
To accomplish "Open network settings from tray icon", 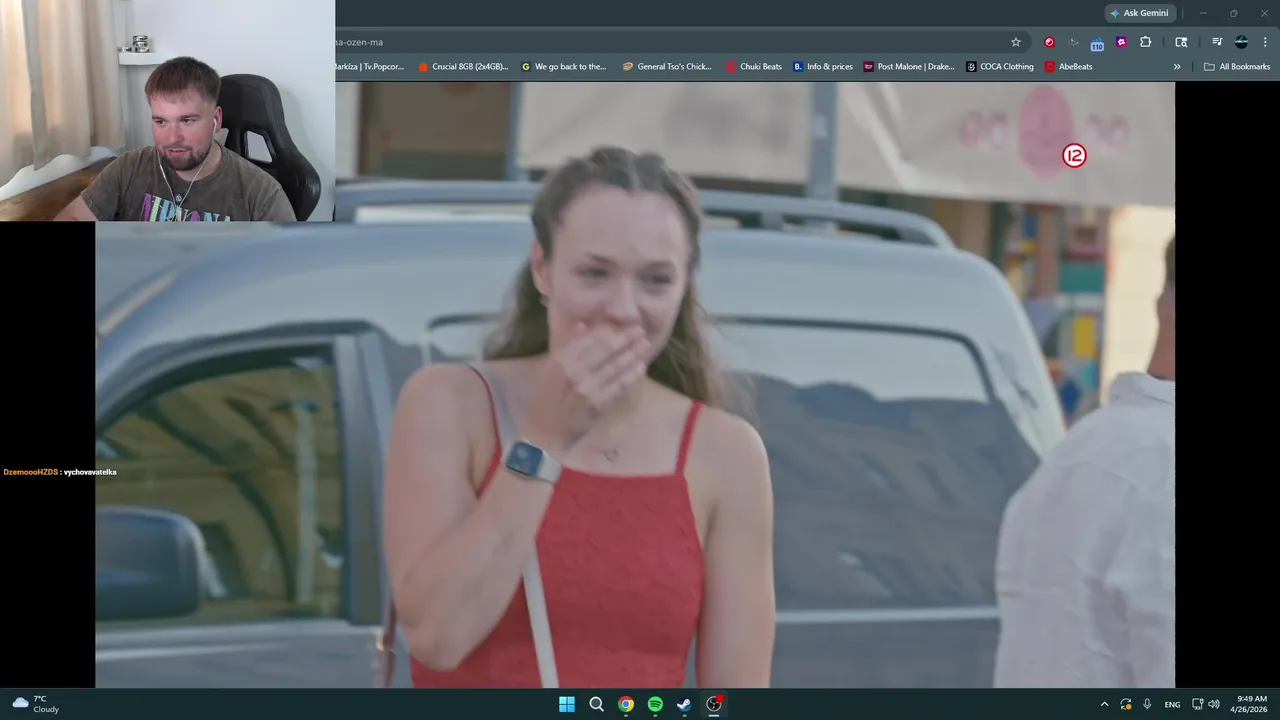I will click(1198, 704).
